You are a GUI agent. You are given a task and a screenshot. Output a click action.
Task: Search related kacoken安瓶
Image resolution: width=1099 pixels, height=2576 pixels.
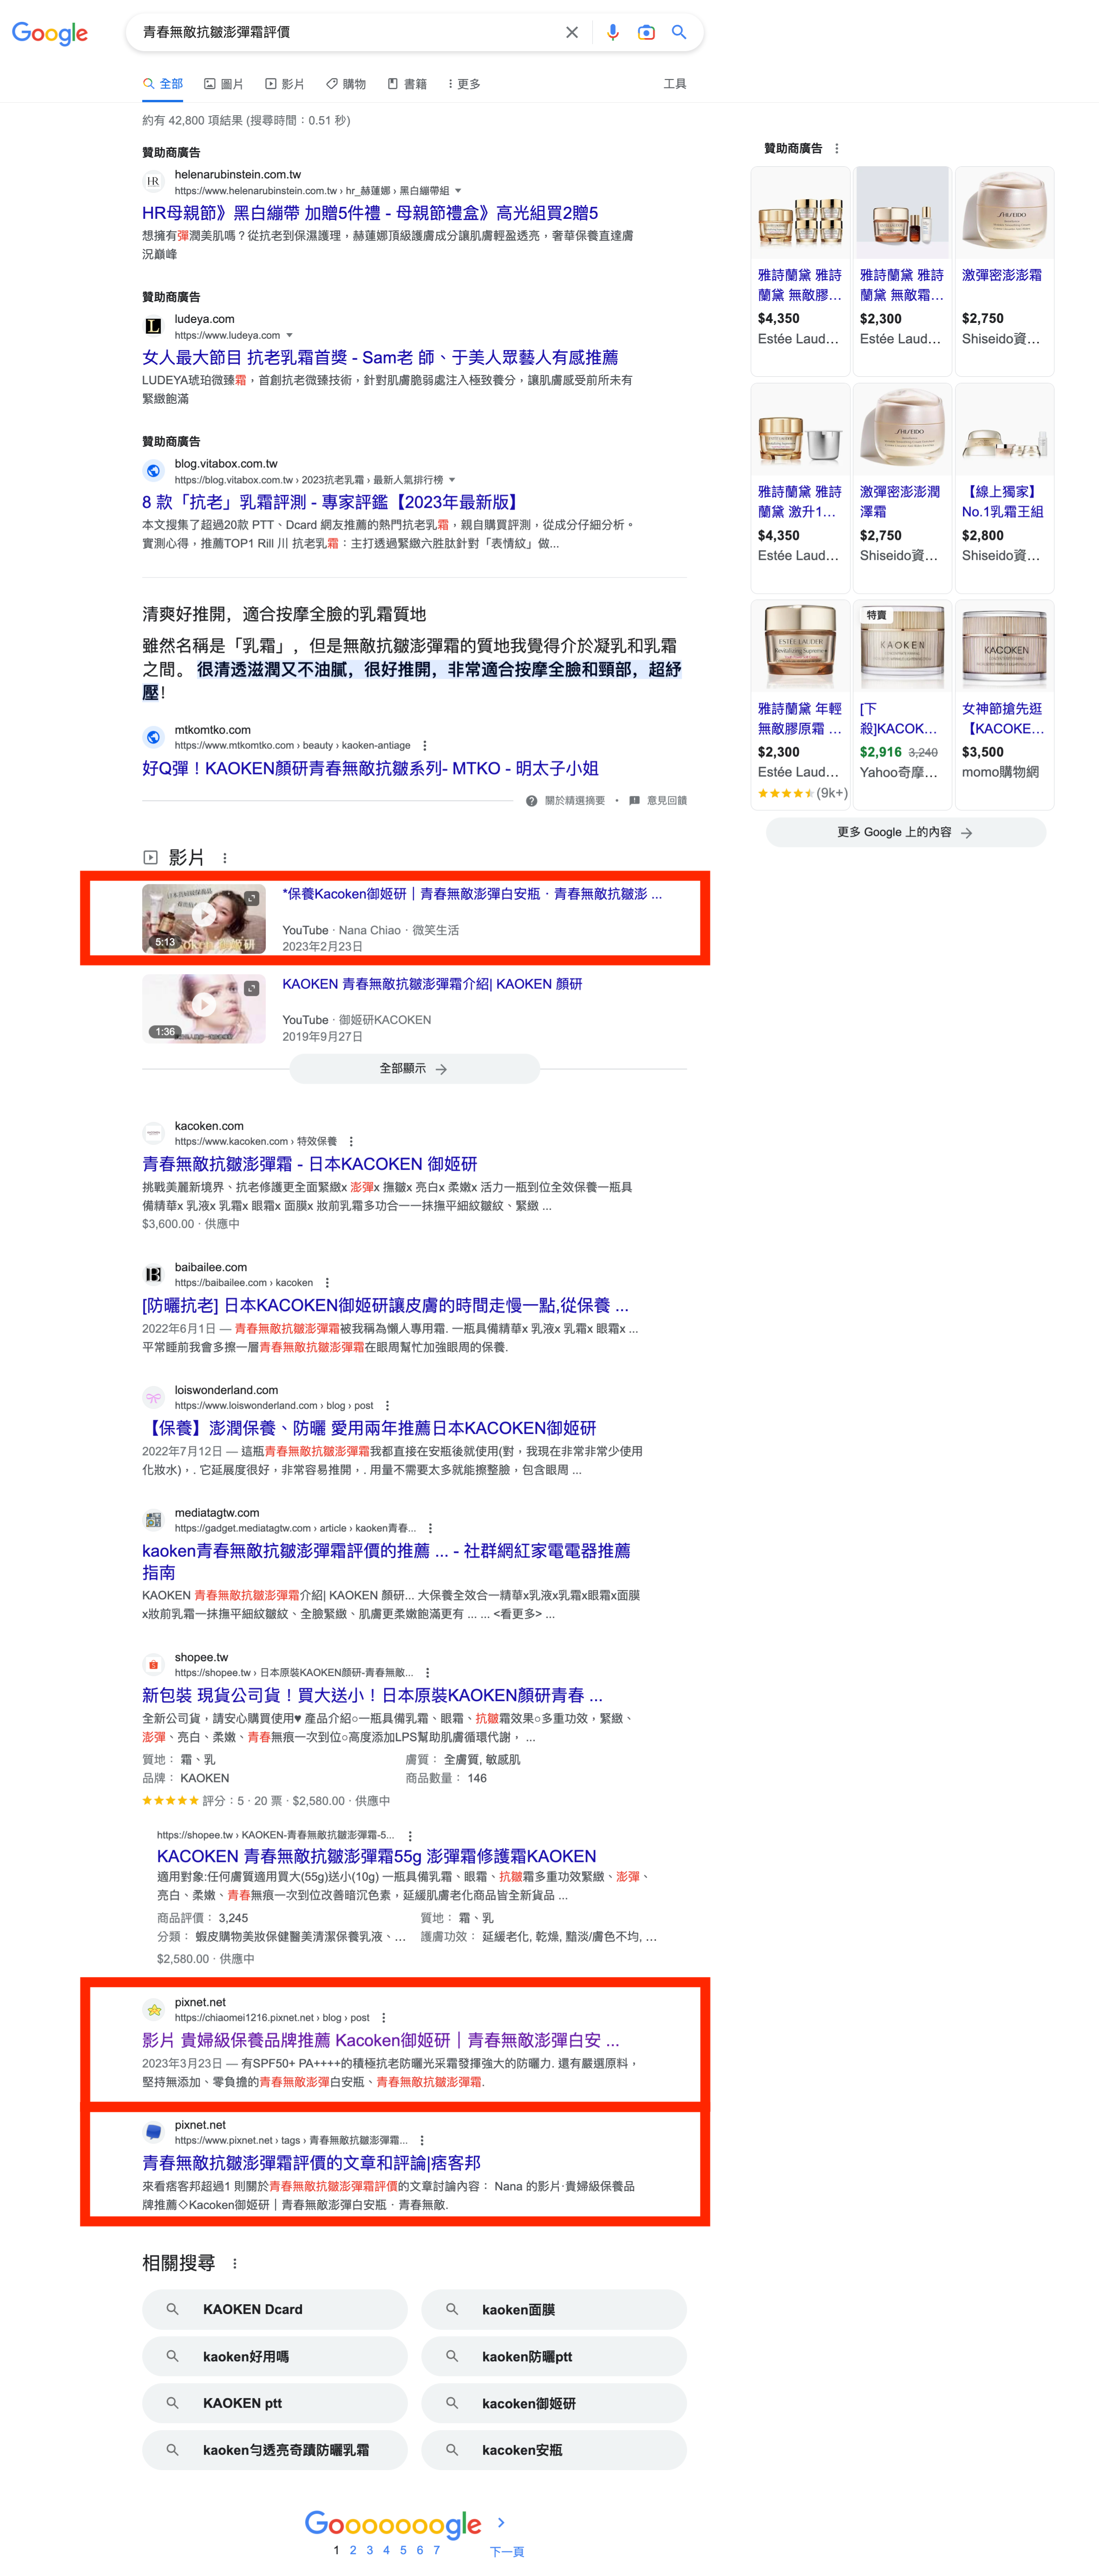[x=554, y=2450]
